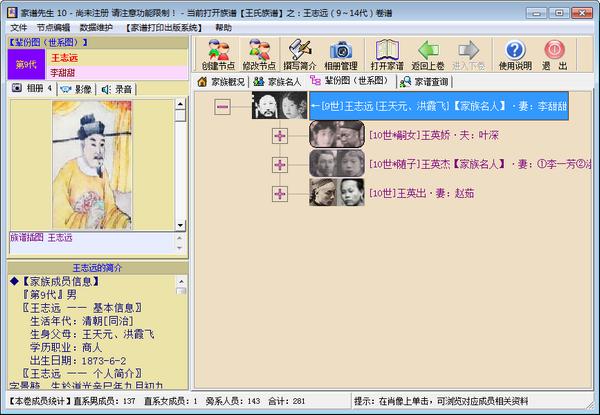600x415 pixels.
Task: Expand the 王英出 node
Action: tap(280, 194)
